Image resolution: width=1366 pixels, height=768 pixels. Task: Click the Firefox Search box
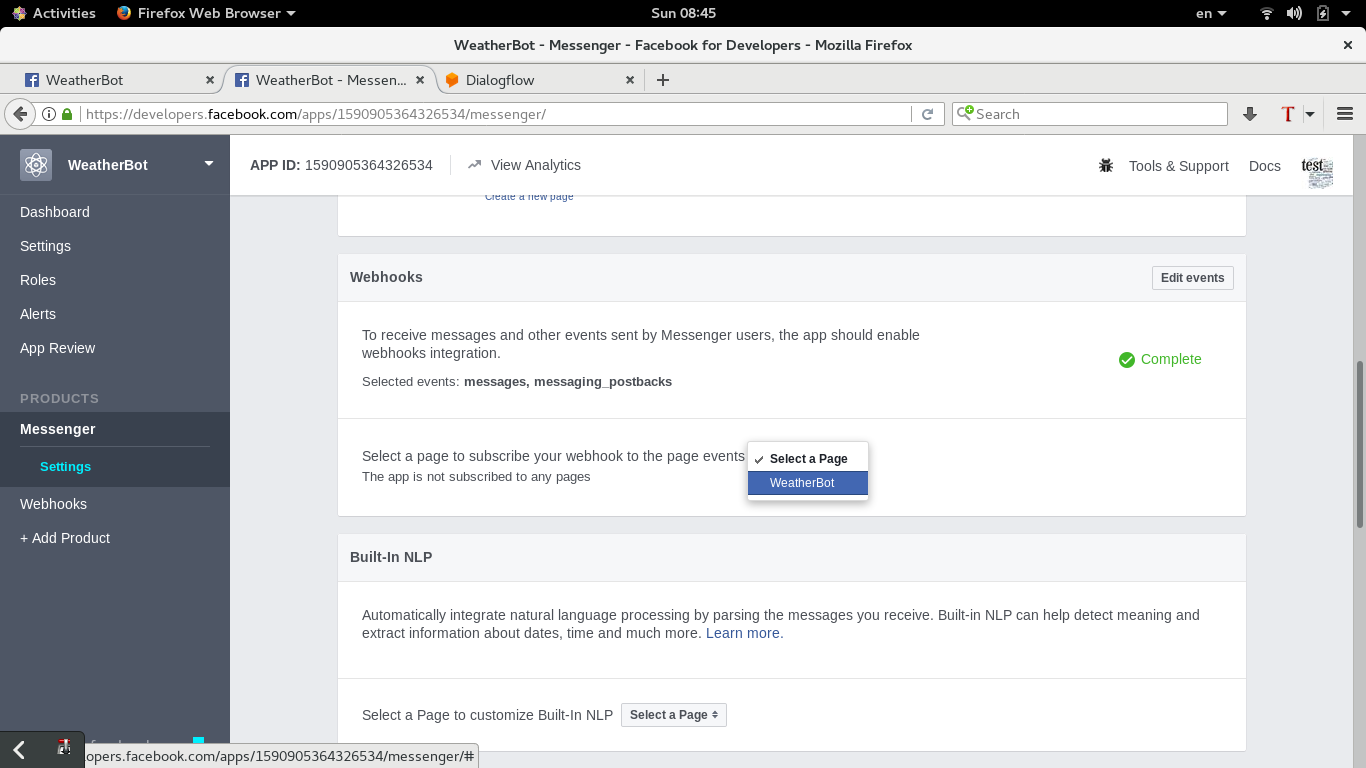1090,114
